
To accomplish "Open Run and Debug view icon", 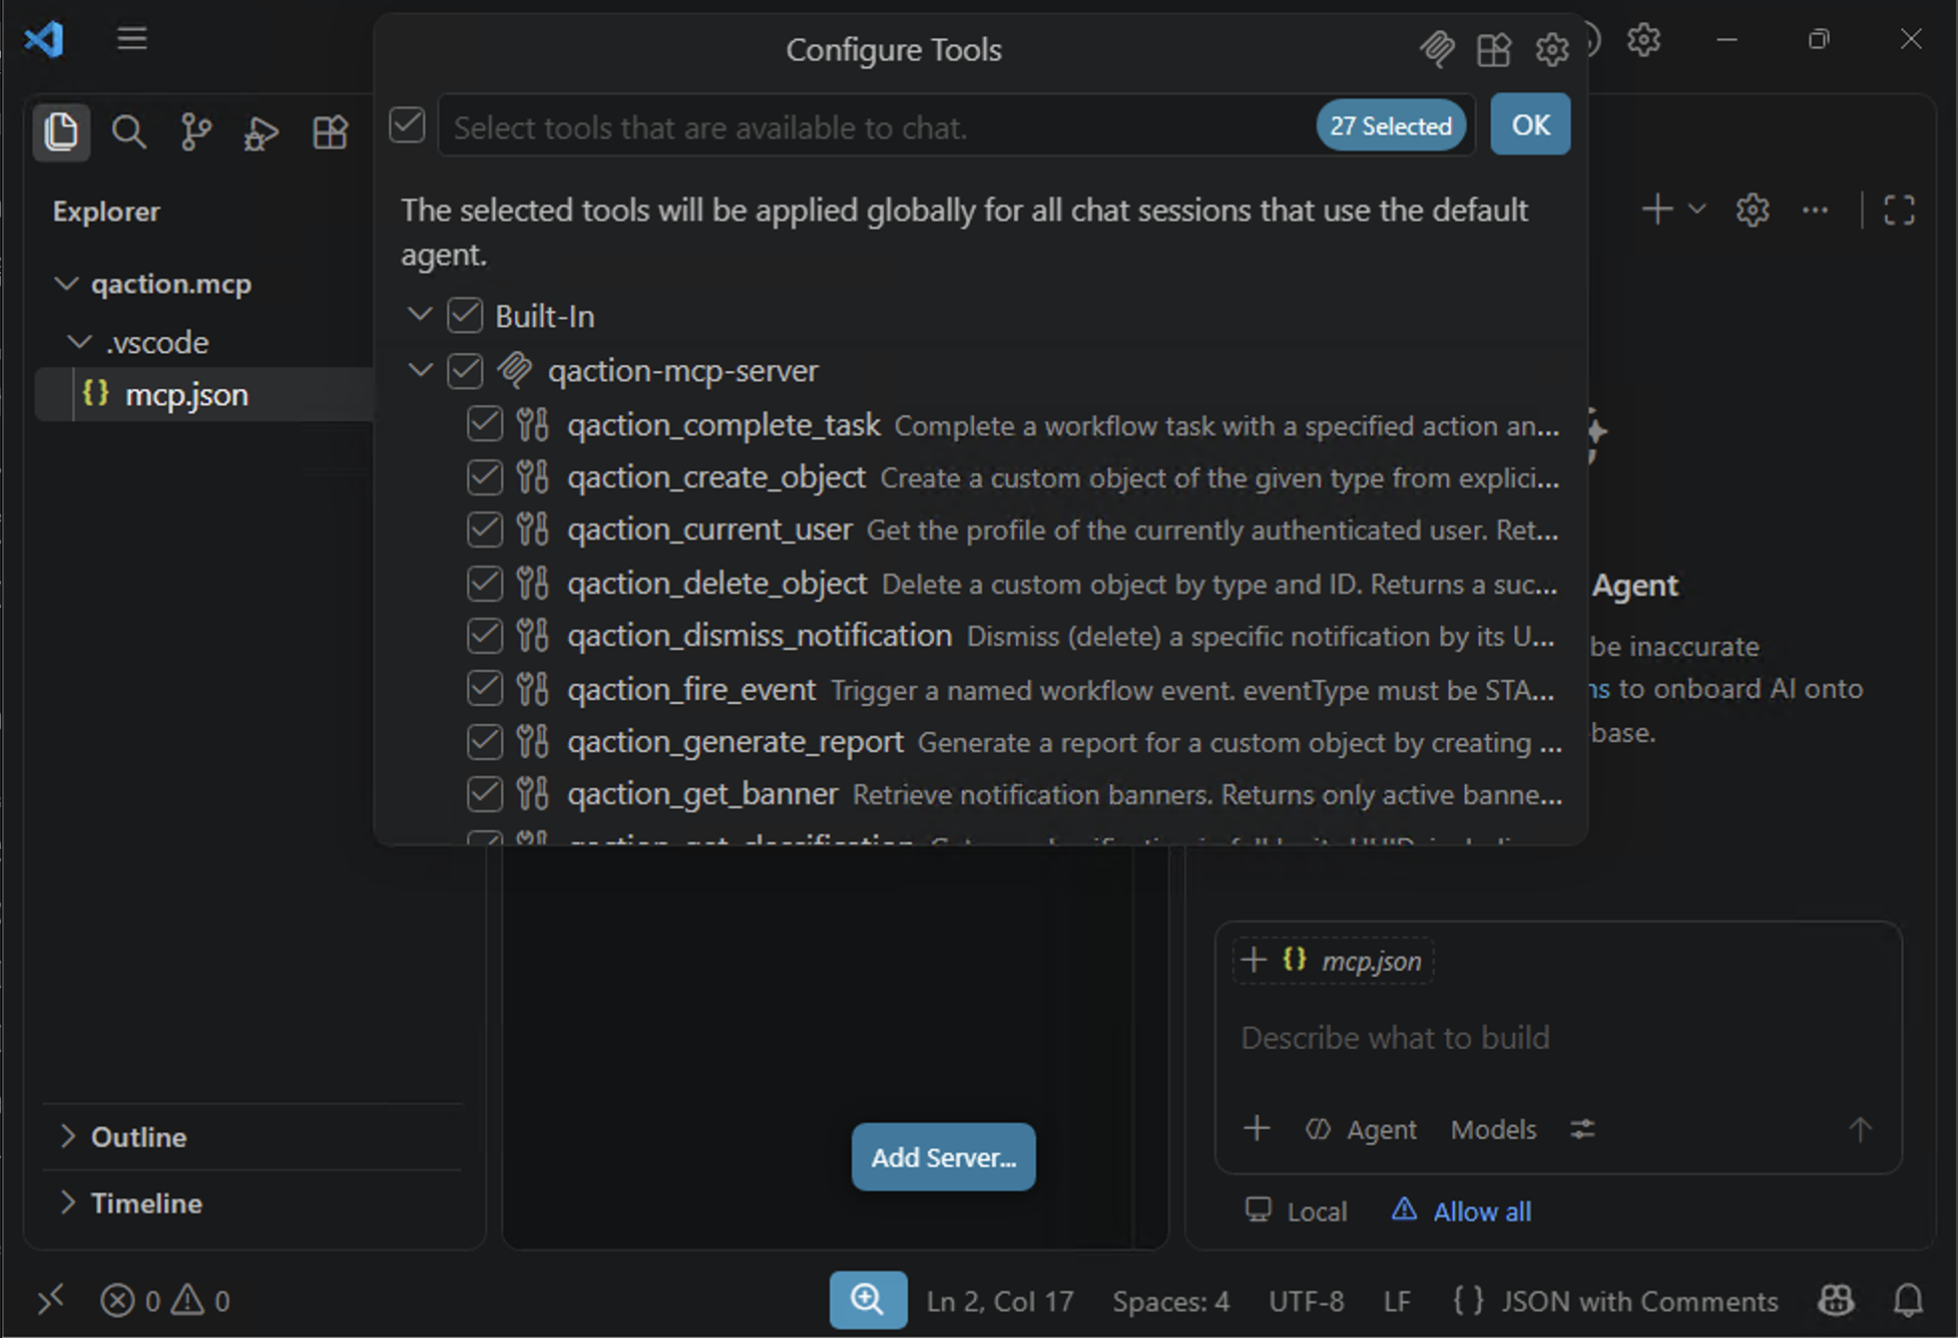I will 262,131.
